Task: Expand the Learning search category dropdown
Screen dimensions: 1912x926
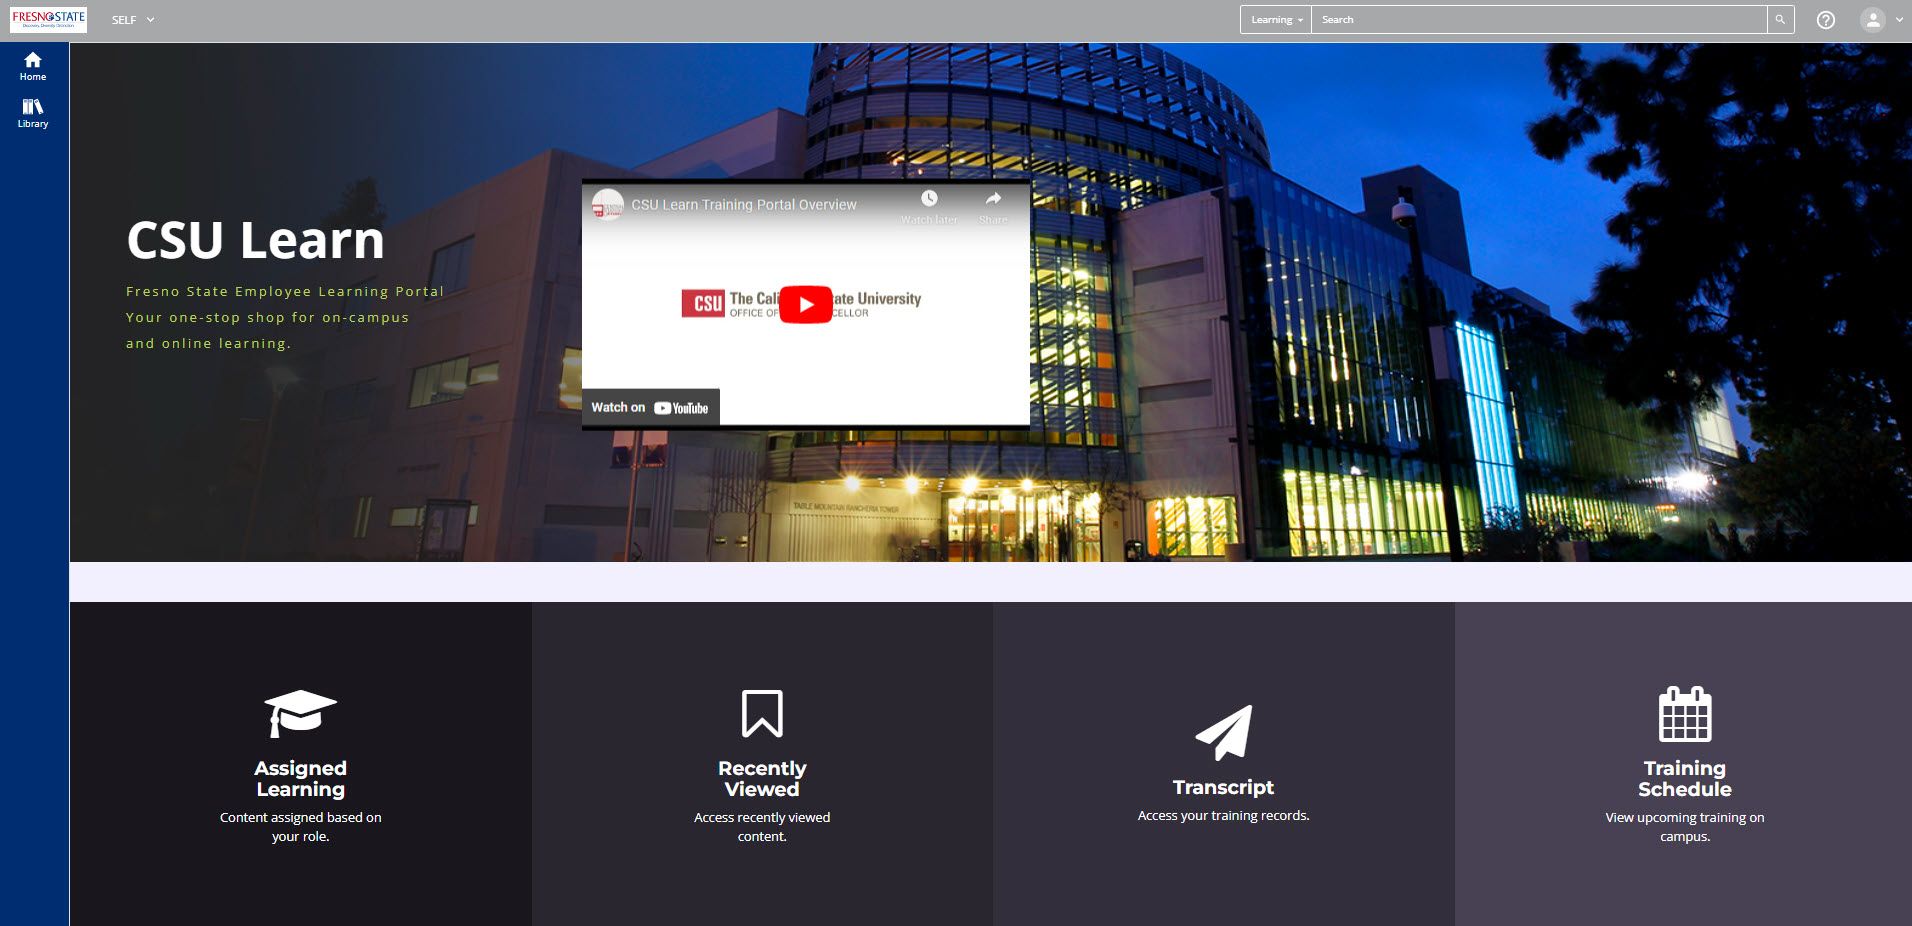Action: click(1276, 20)
